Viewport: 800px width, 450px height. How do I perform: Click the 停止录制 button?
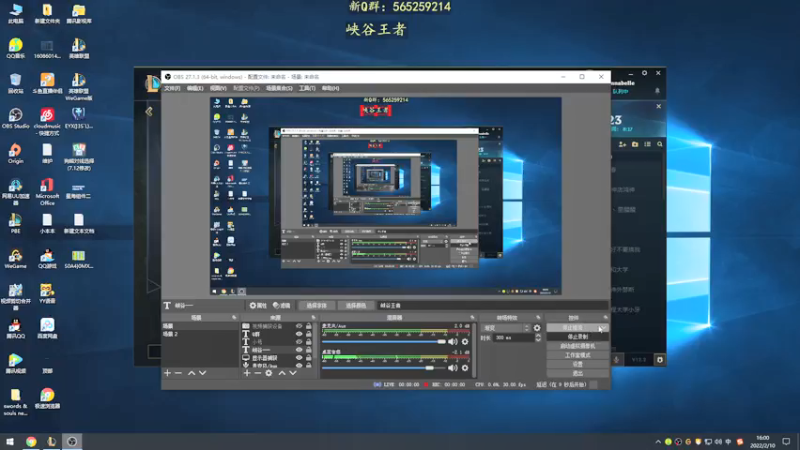[x=577, y=337]
